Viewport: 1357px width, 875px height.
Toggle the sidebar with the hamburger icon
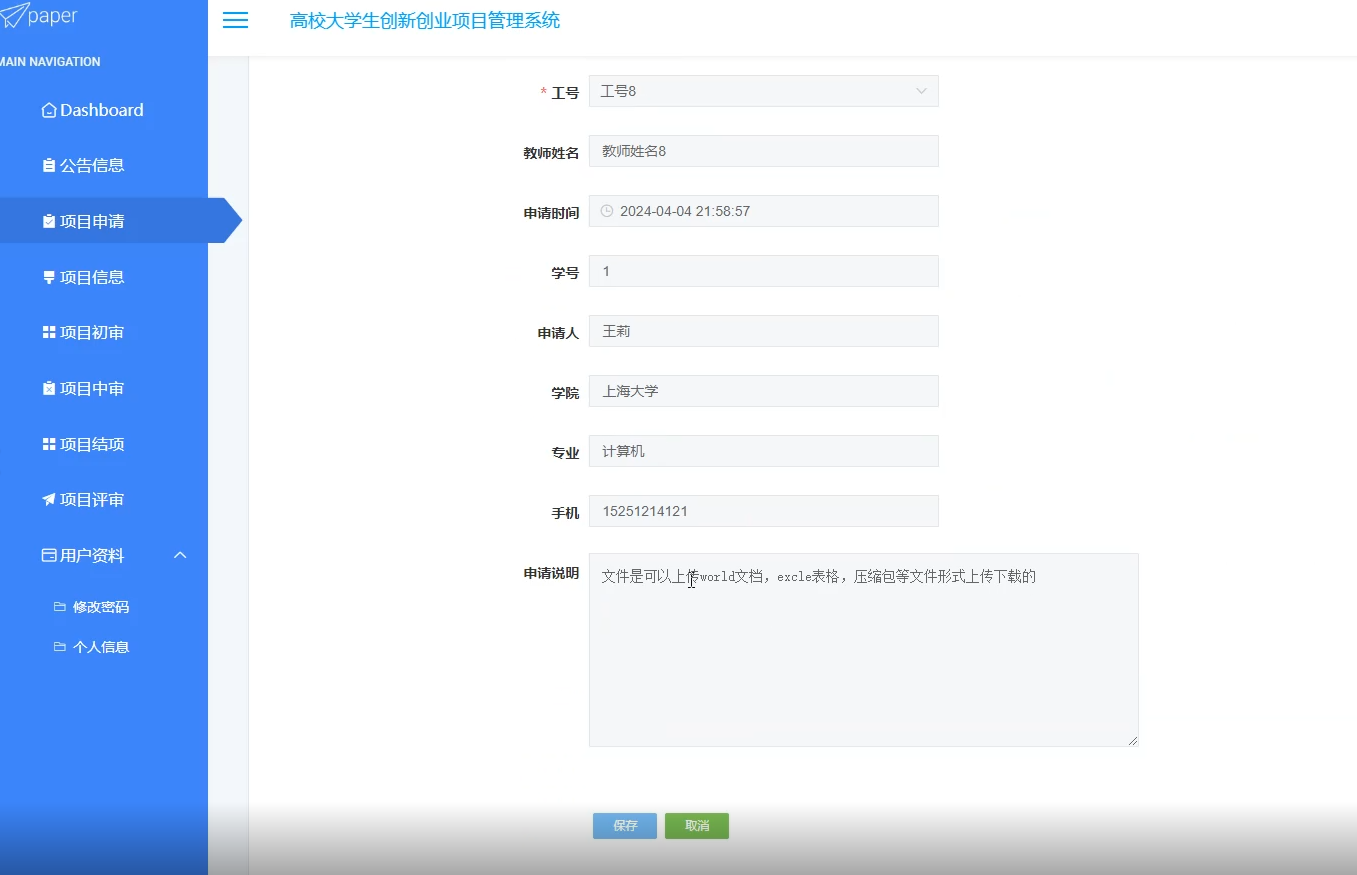point(235,20)
